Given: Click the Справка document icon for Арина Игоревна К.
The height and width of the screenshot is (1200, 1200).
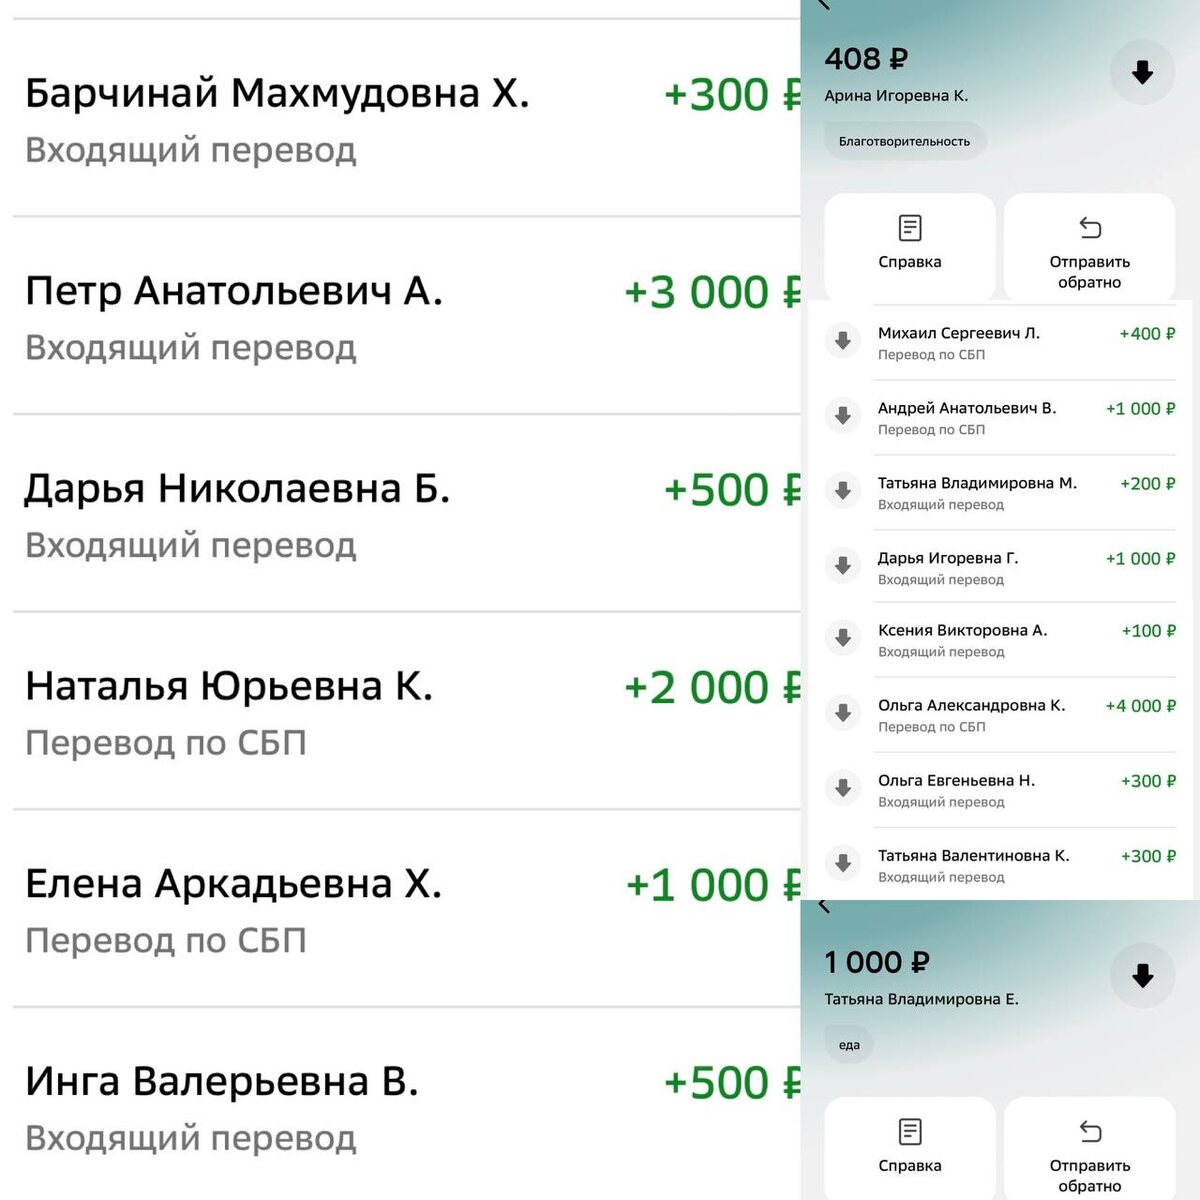Looking at the screenshot, I should tap(909, 228).
